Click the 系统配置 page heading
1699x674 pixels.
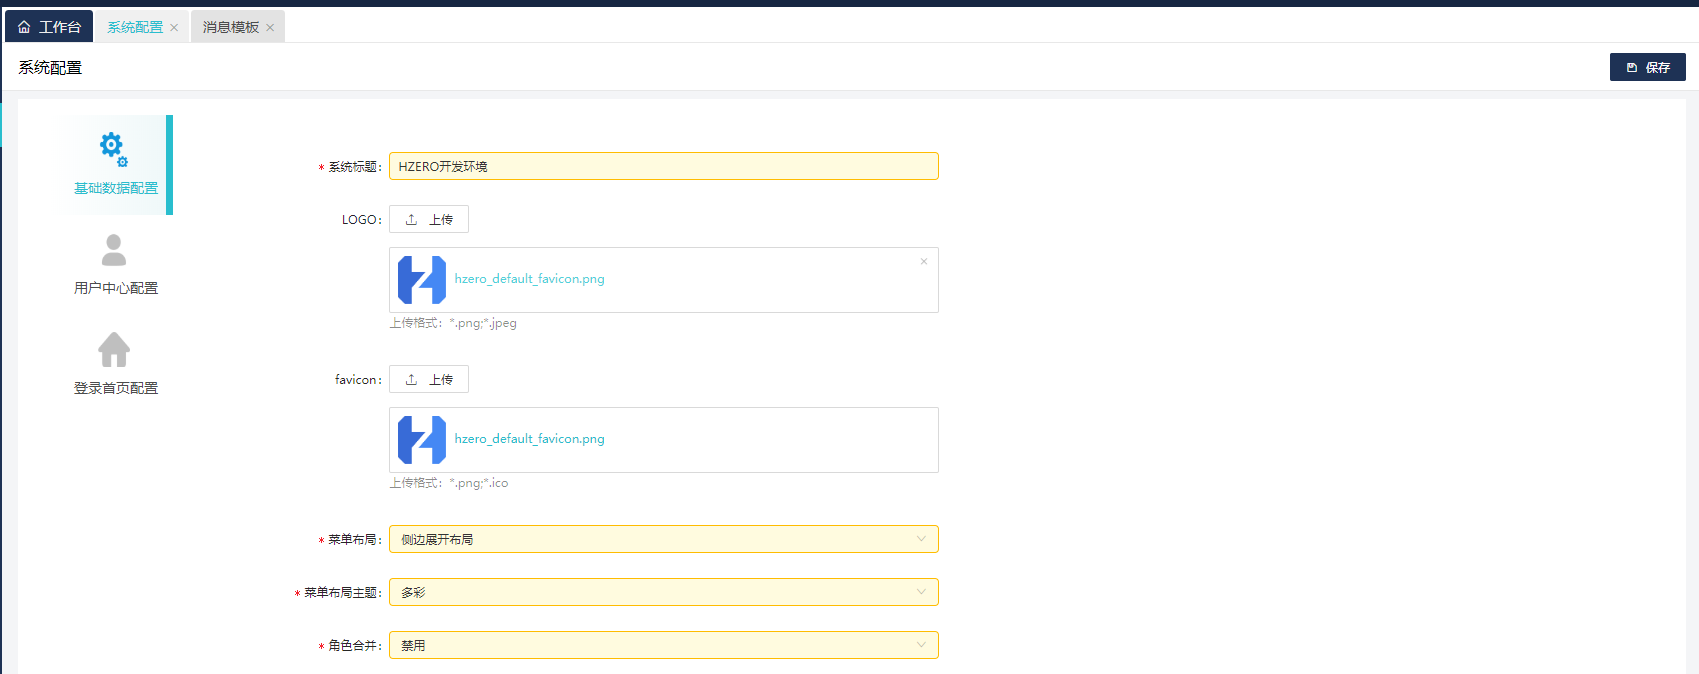pos(50,67)
